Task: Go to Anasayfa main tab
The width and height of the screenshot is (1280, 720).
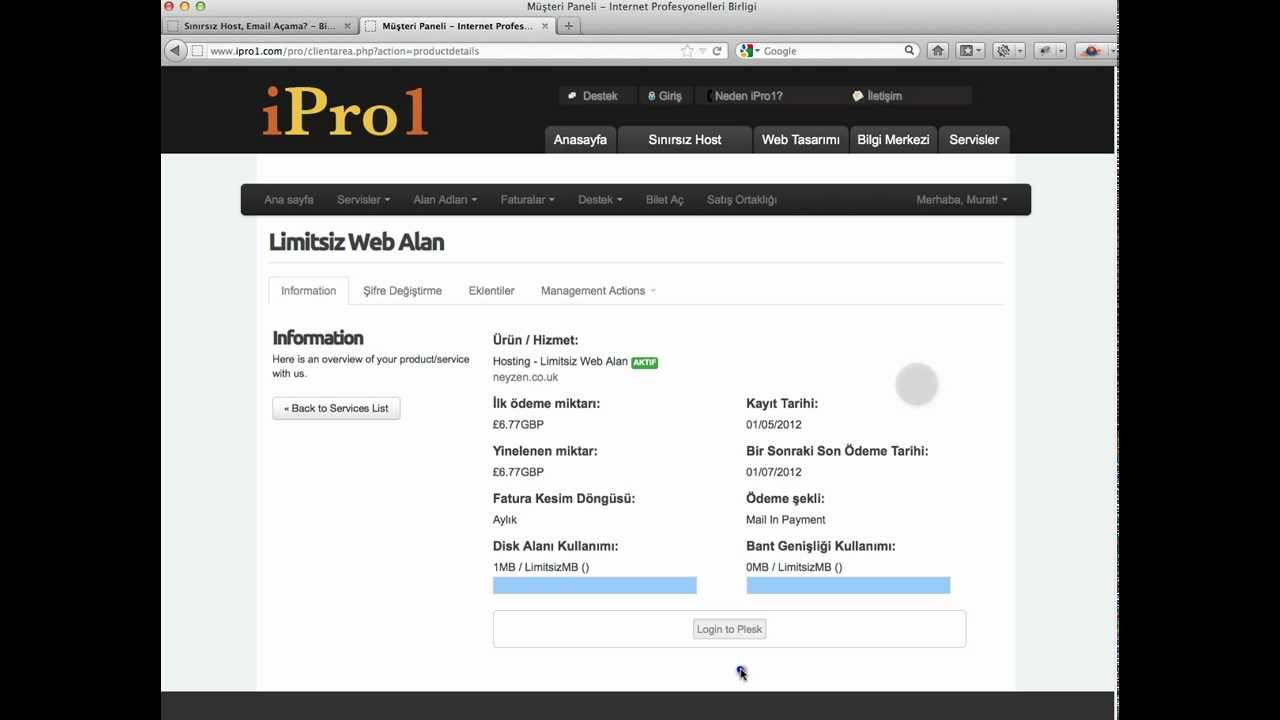Action: click(580, 140)
